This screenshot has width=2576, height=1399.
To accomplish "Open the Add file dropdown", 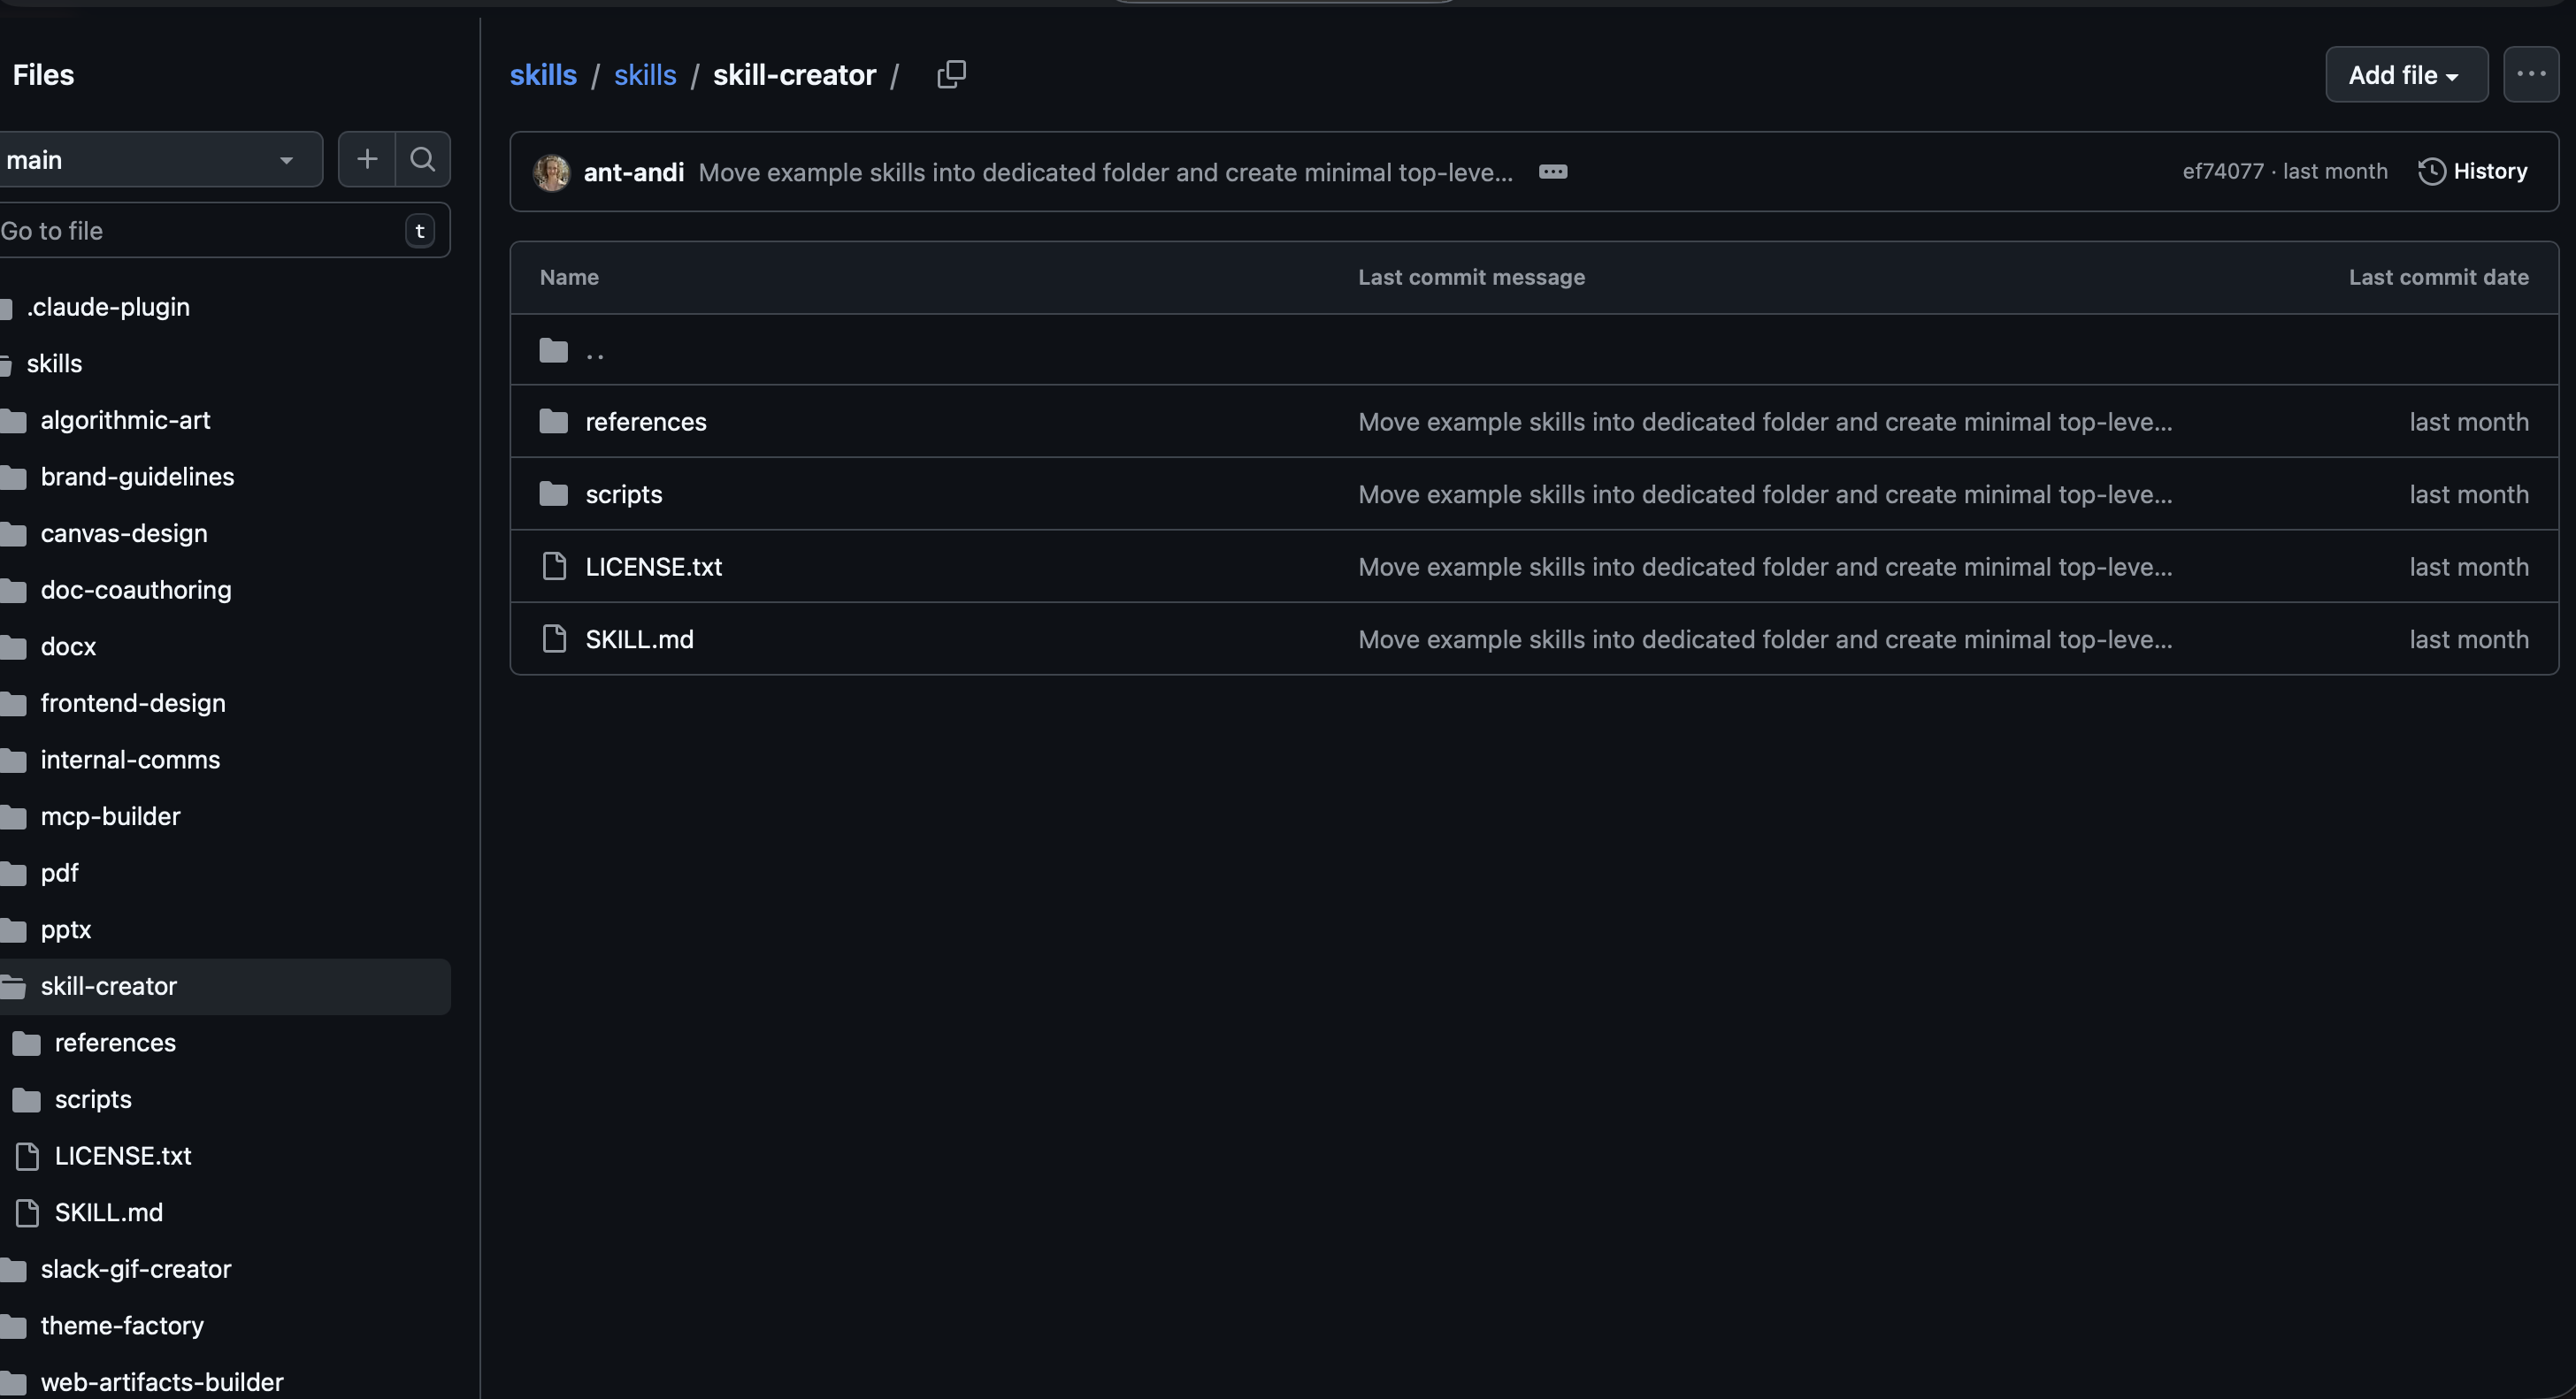I will click(2405, 75).
